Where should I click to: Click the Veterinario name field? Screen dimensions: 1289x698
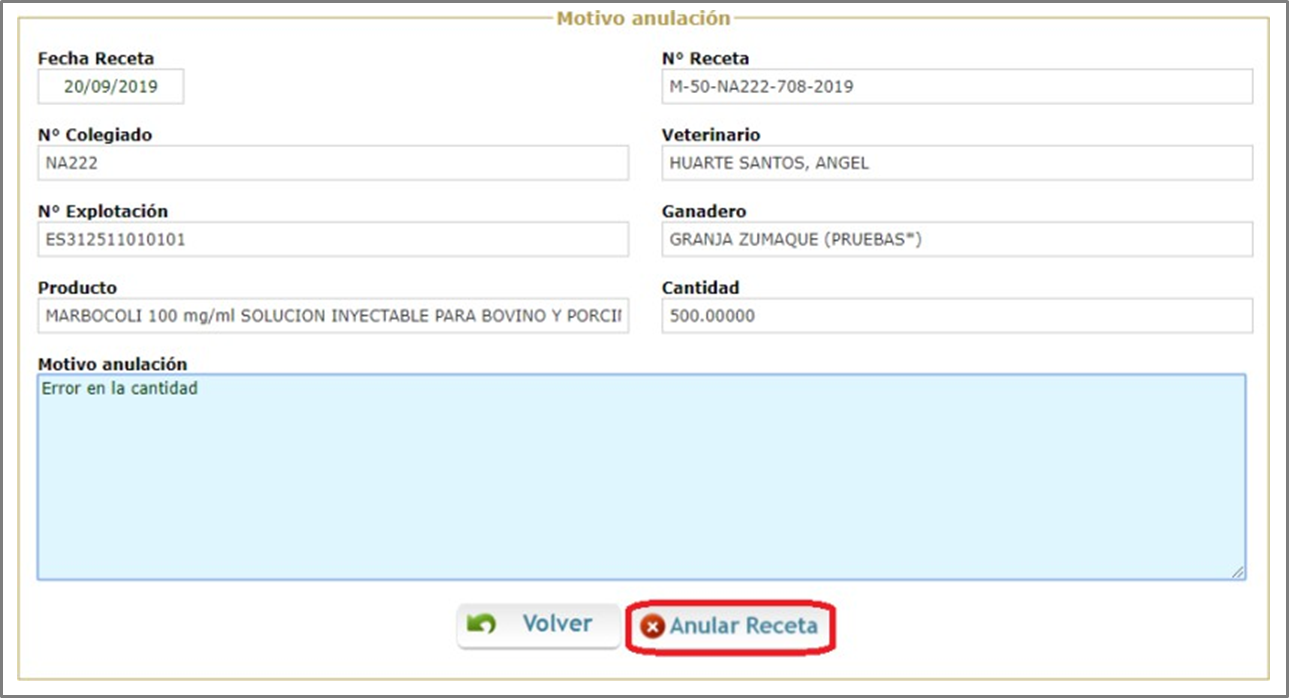[x=956, y=163]
